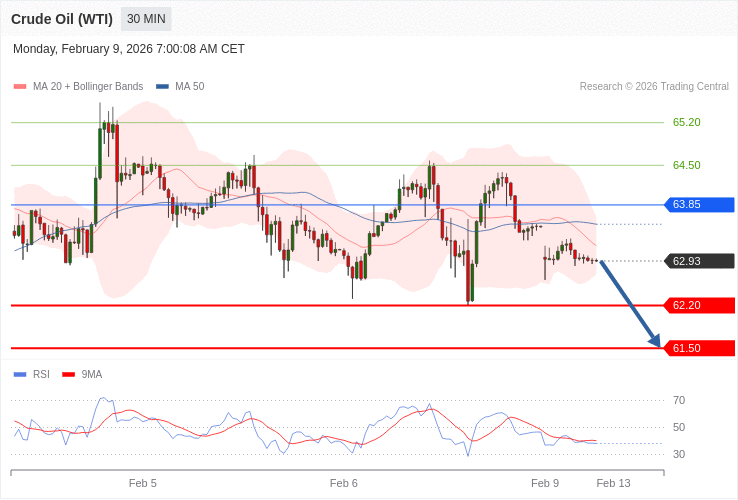Viewport: 738px width, 500px height.
Task: Select the red 61.50 target price tag
Action: pos(699,348)
